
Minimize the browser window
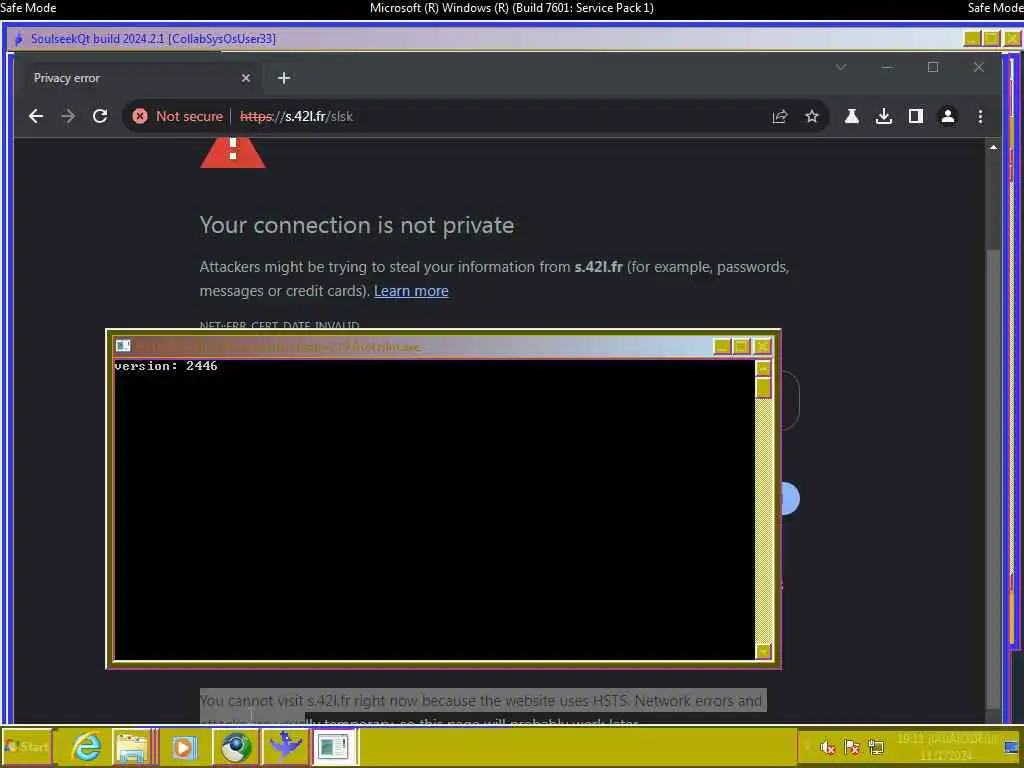pos(887,67)
